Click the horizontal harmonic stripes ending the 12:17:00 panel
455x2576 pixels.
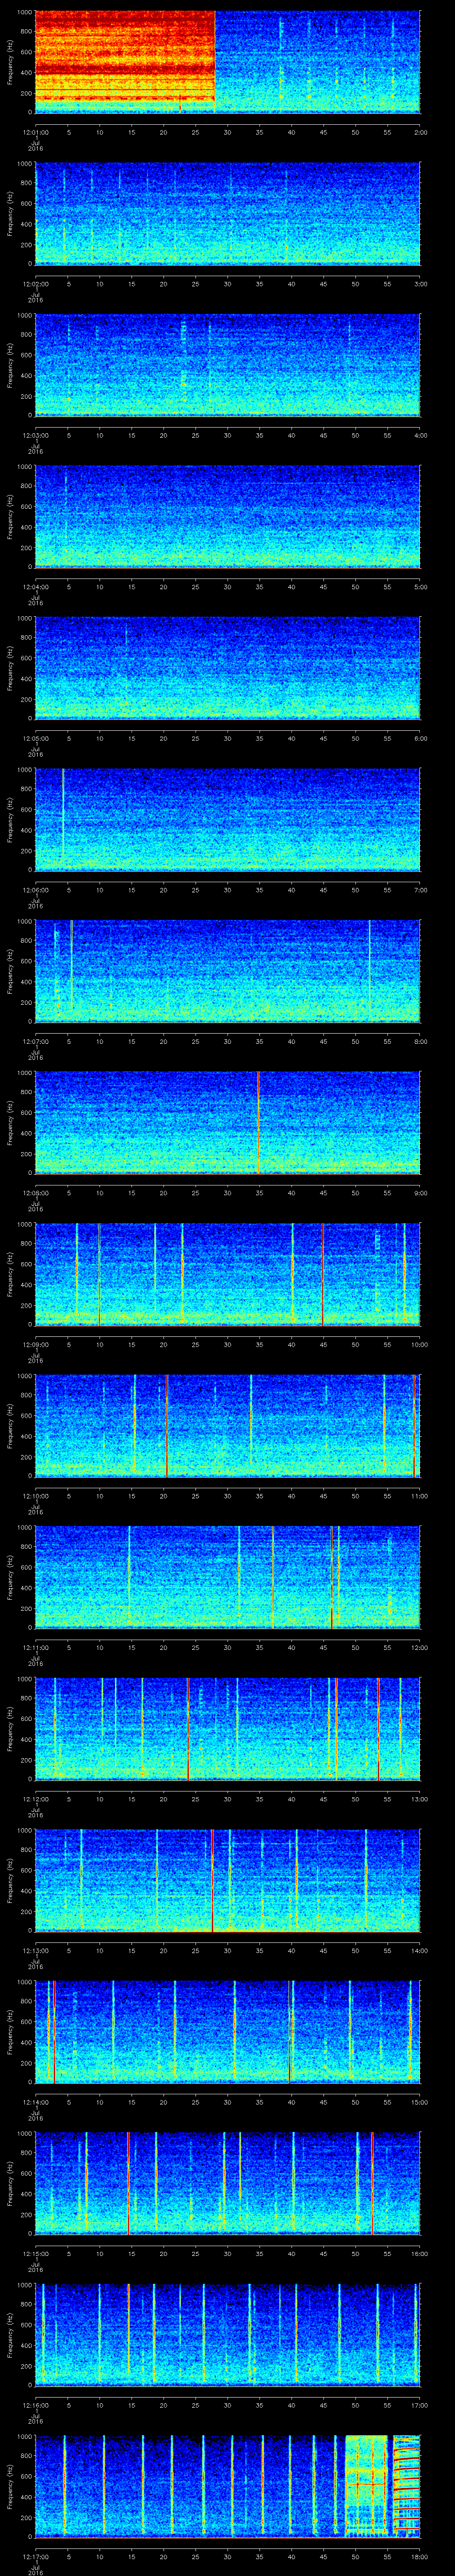point(406,2485)
